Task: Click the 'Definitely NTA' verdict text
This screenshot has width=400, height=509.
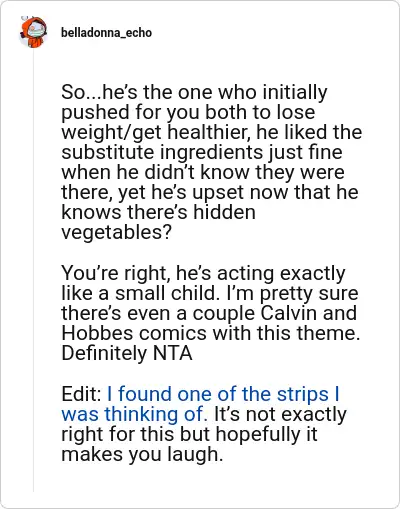Action: [x=127, y=353]
